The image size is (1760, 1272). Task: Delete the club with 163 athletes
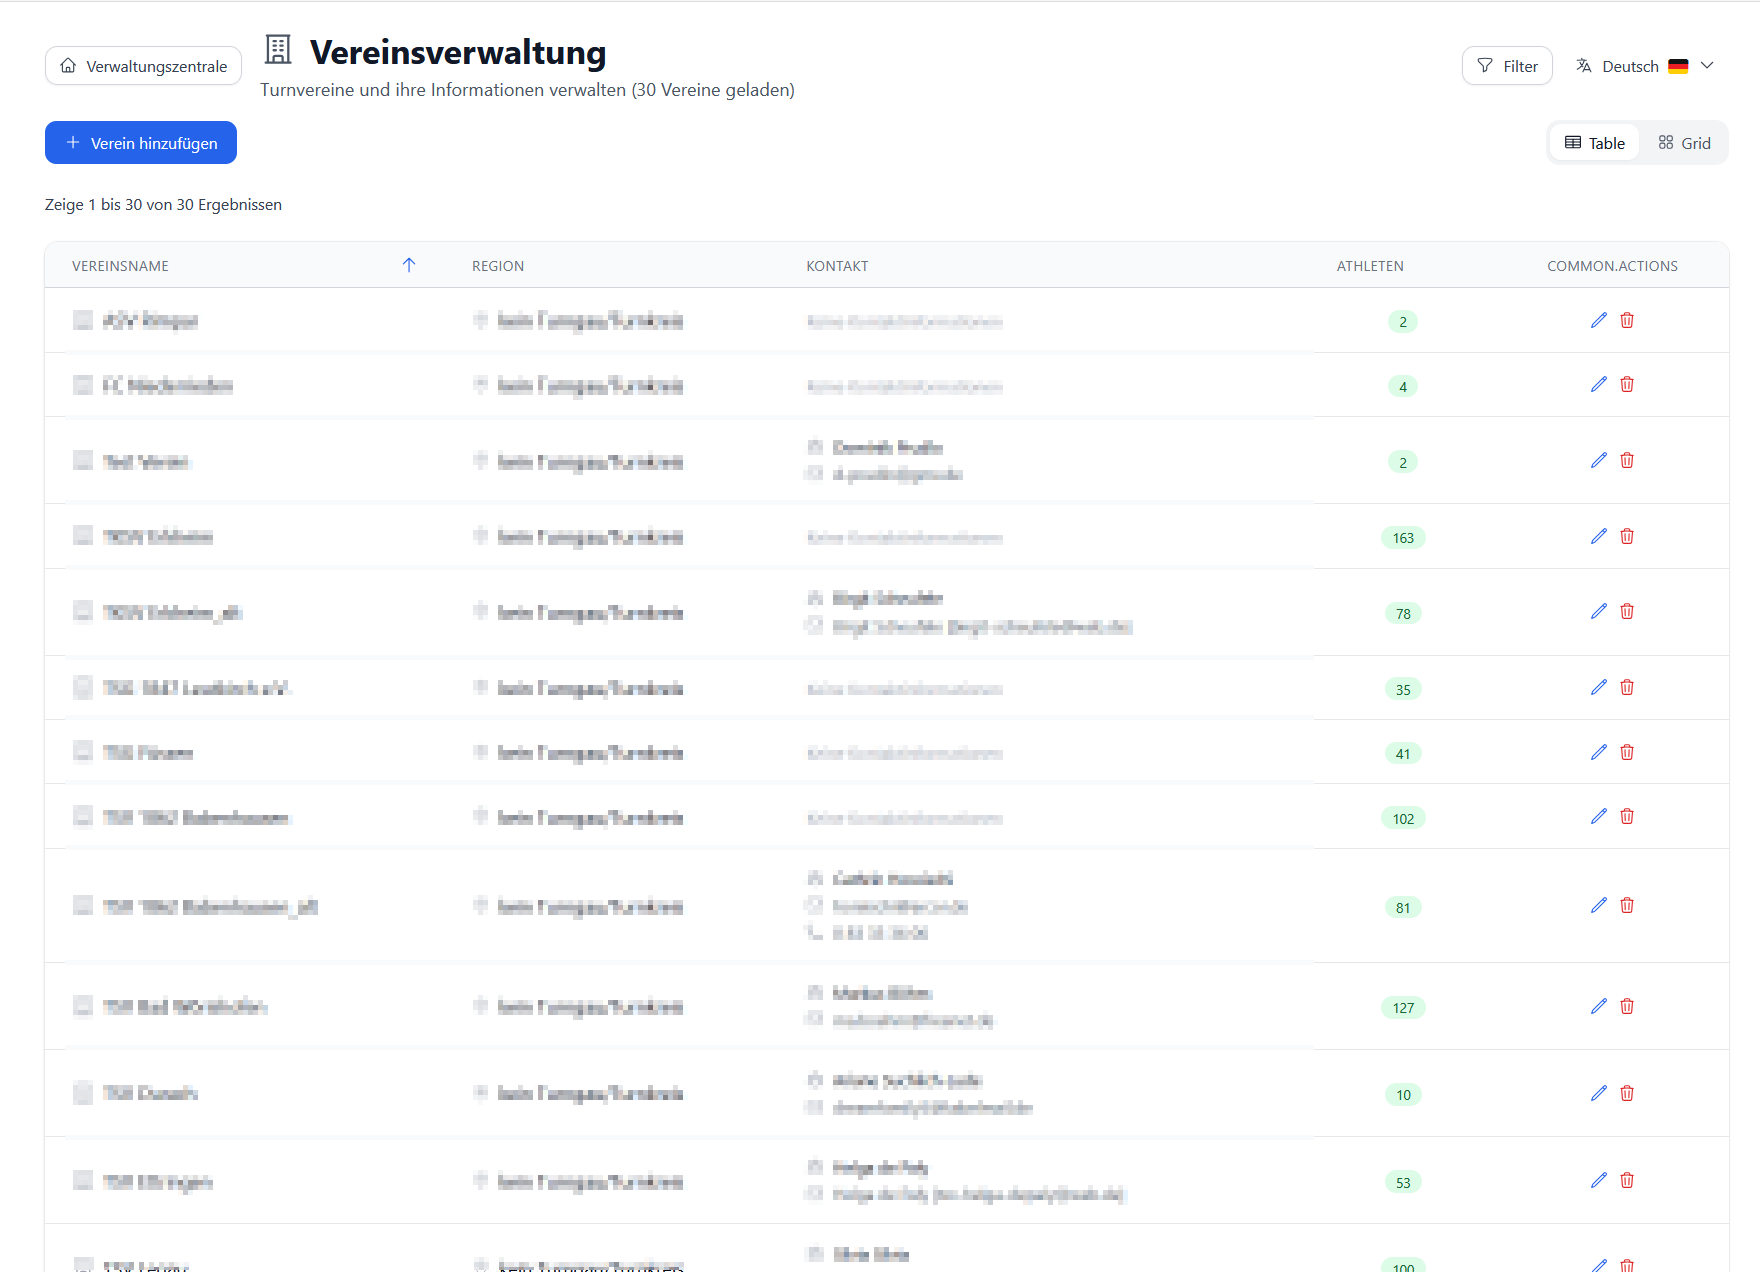(1627, 537)
